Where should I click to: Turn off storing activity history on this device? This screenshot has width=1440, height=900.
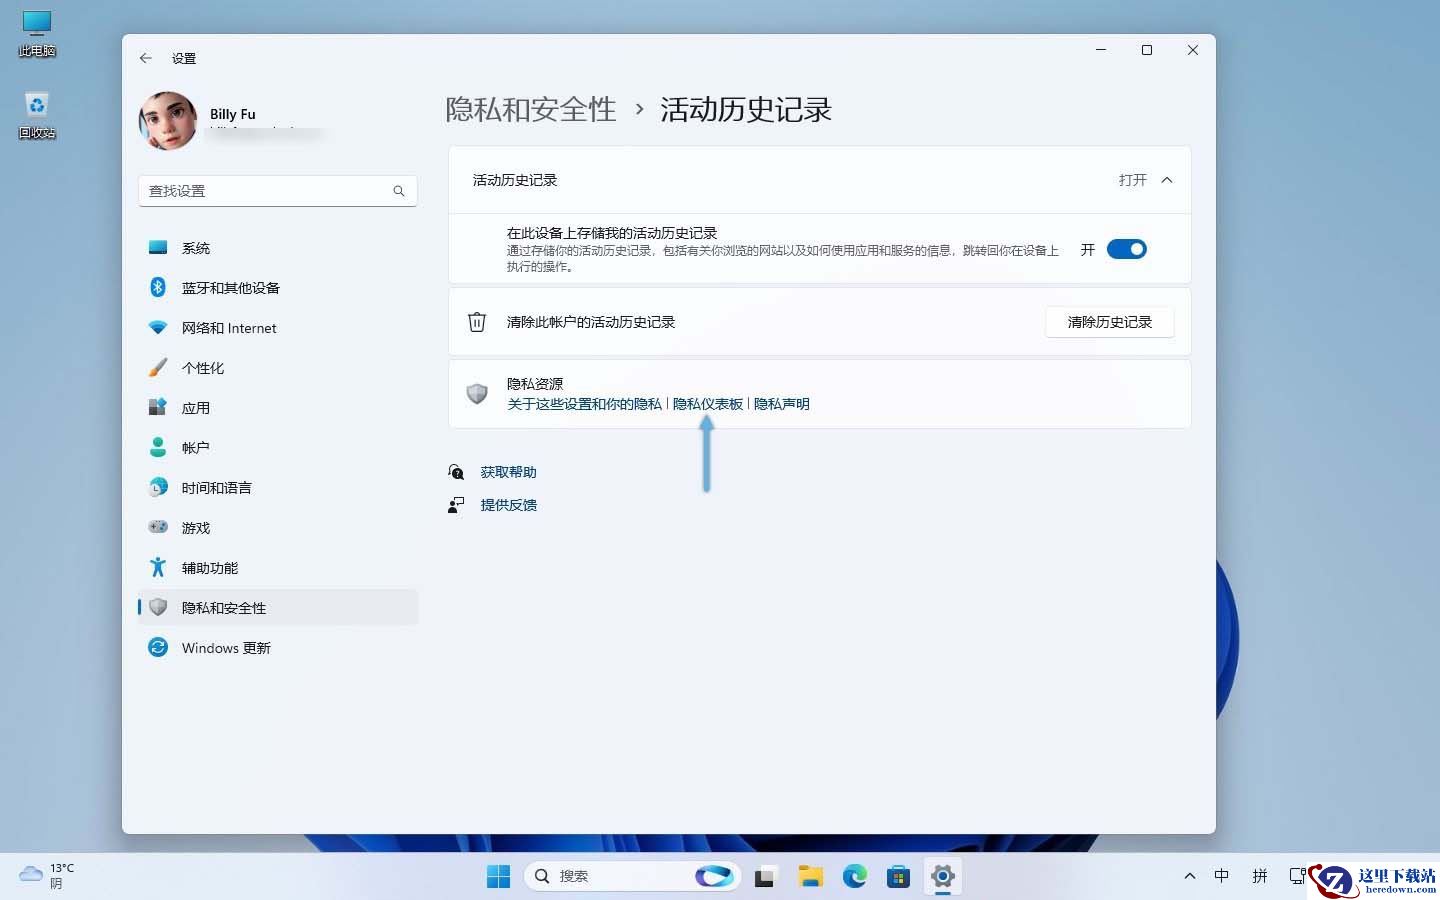tap(1127, 250)
